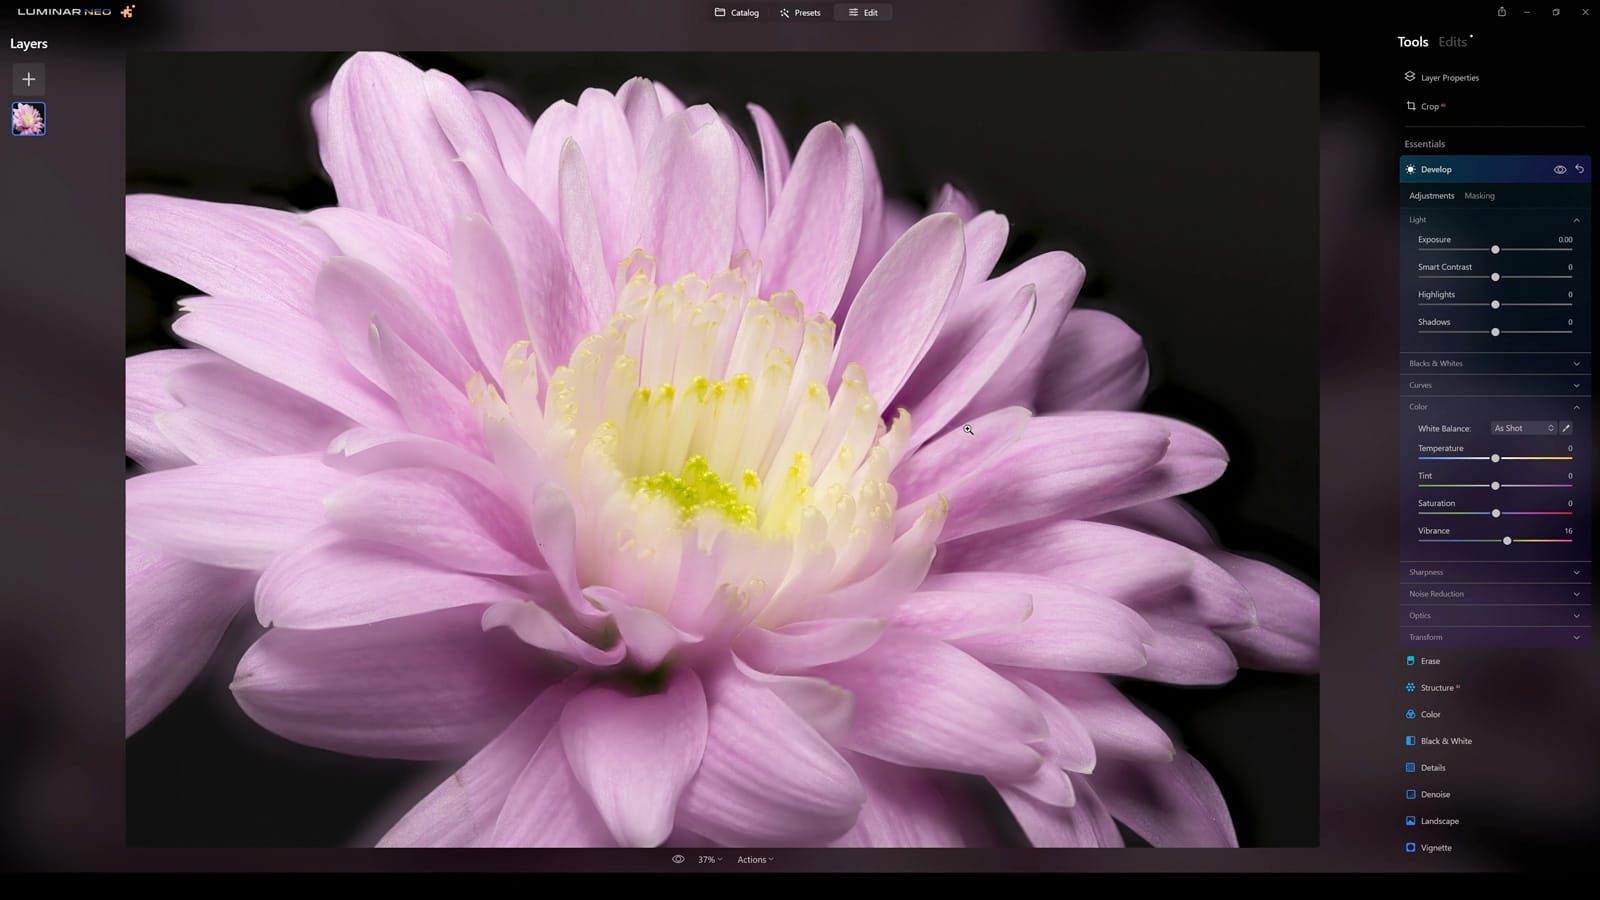
Task: Expand the Sharpness section
Action: click(x=1494, y=572)
